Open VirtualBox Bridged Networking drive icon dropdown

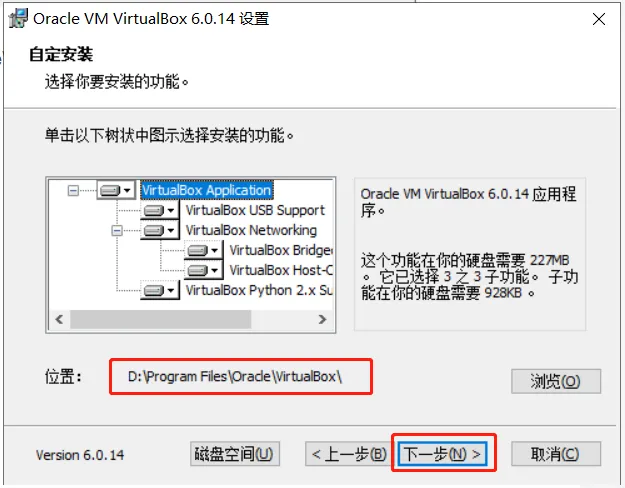tap(204, 250)
